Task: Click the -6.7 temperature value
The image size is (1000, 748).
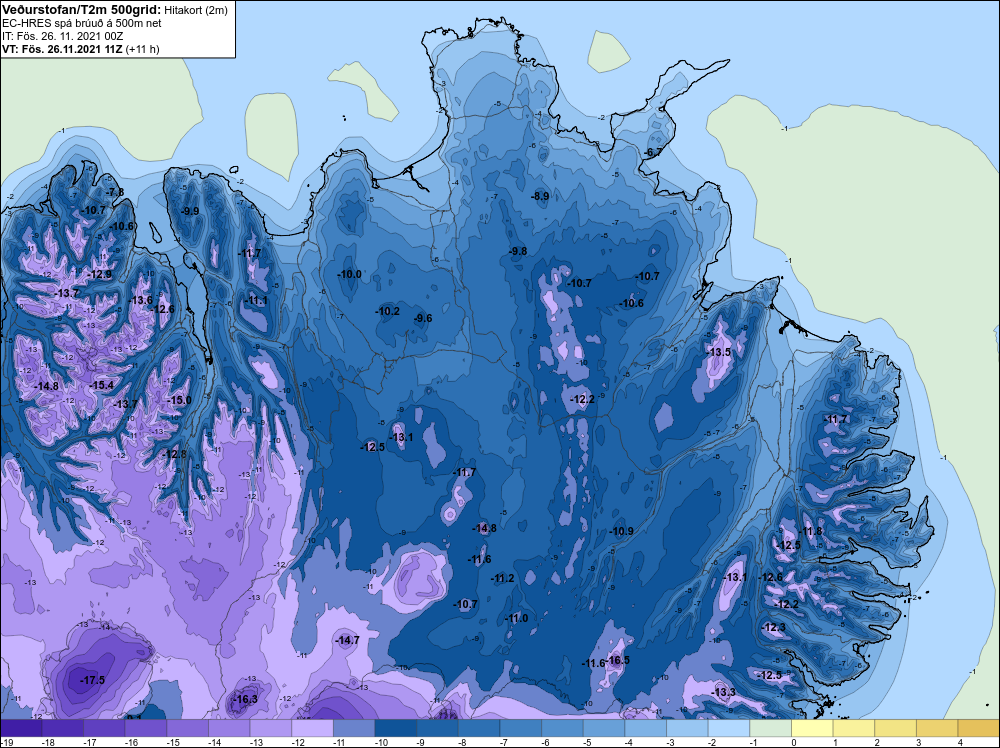Action: tap(653, 152)
